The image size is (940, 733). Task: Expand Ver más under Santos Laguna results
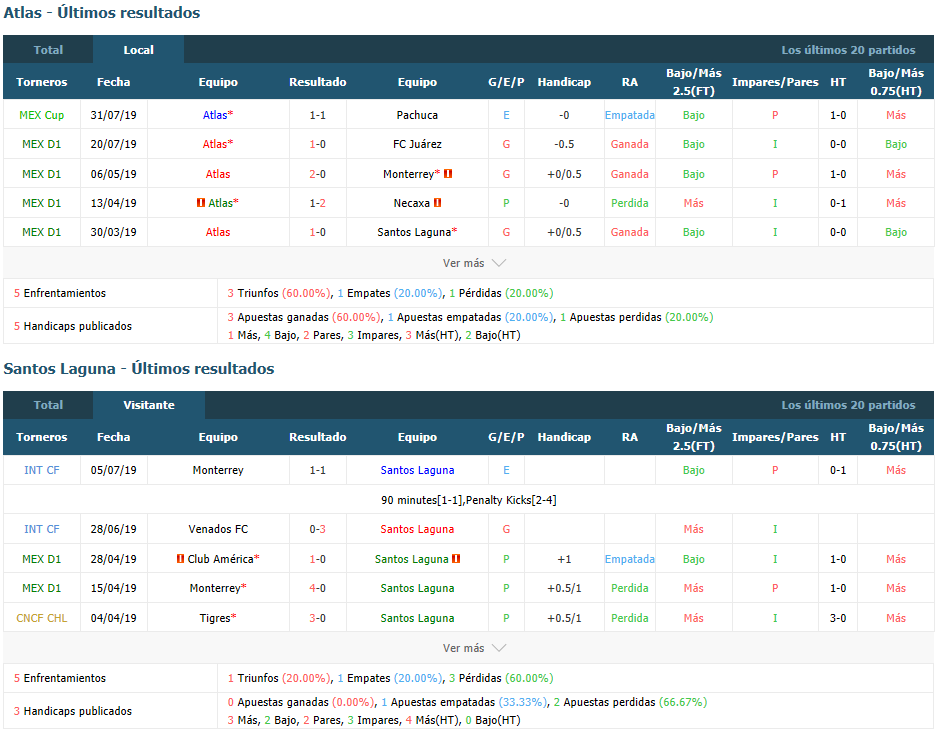474,648
